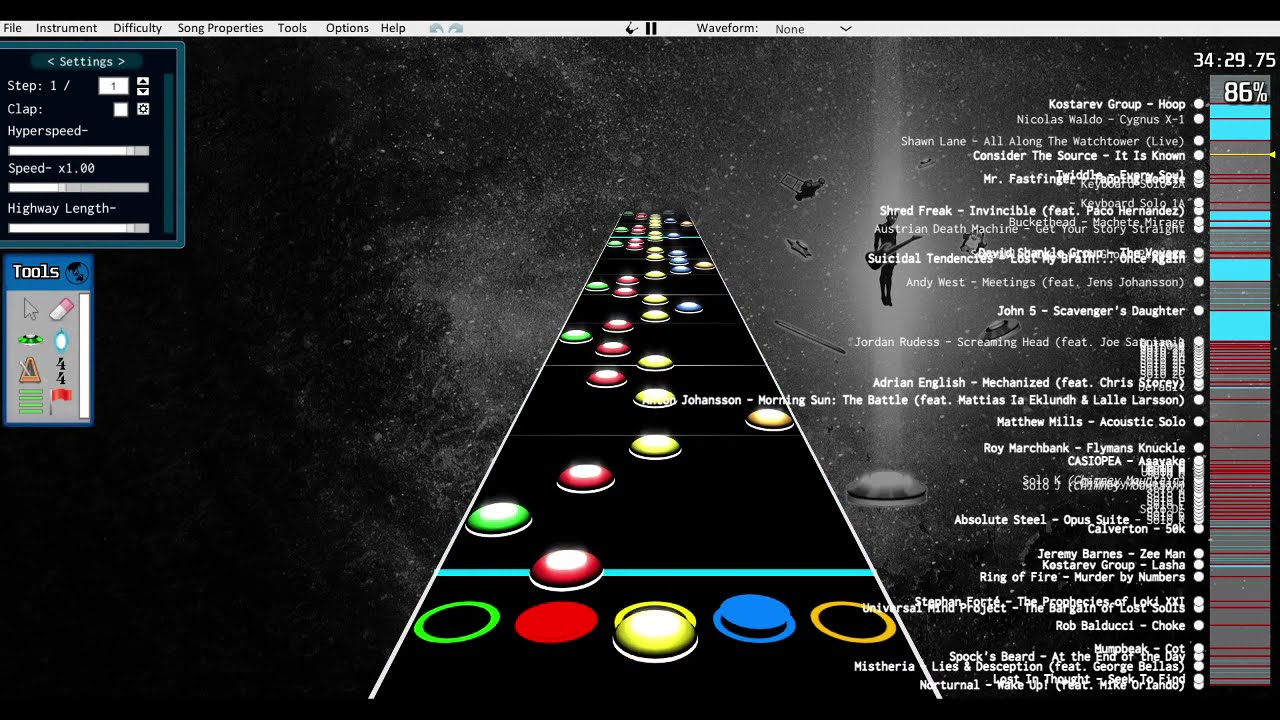
Task: Adjust the Hyperspeed slider
Action: (x=79, y=150)
